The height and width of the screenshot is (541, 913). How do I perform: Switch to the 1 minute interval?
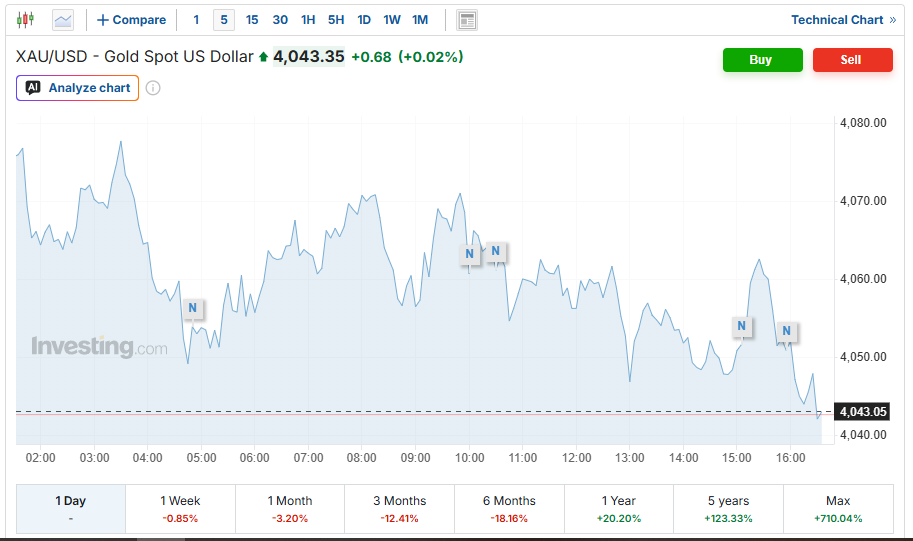196,20
